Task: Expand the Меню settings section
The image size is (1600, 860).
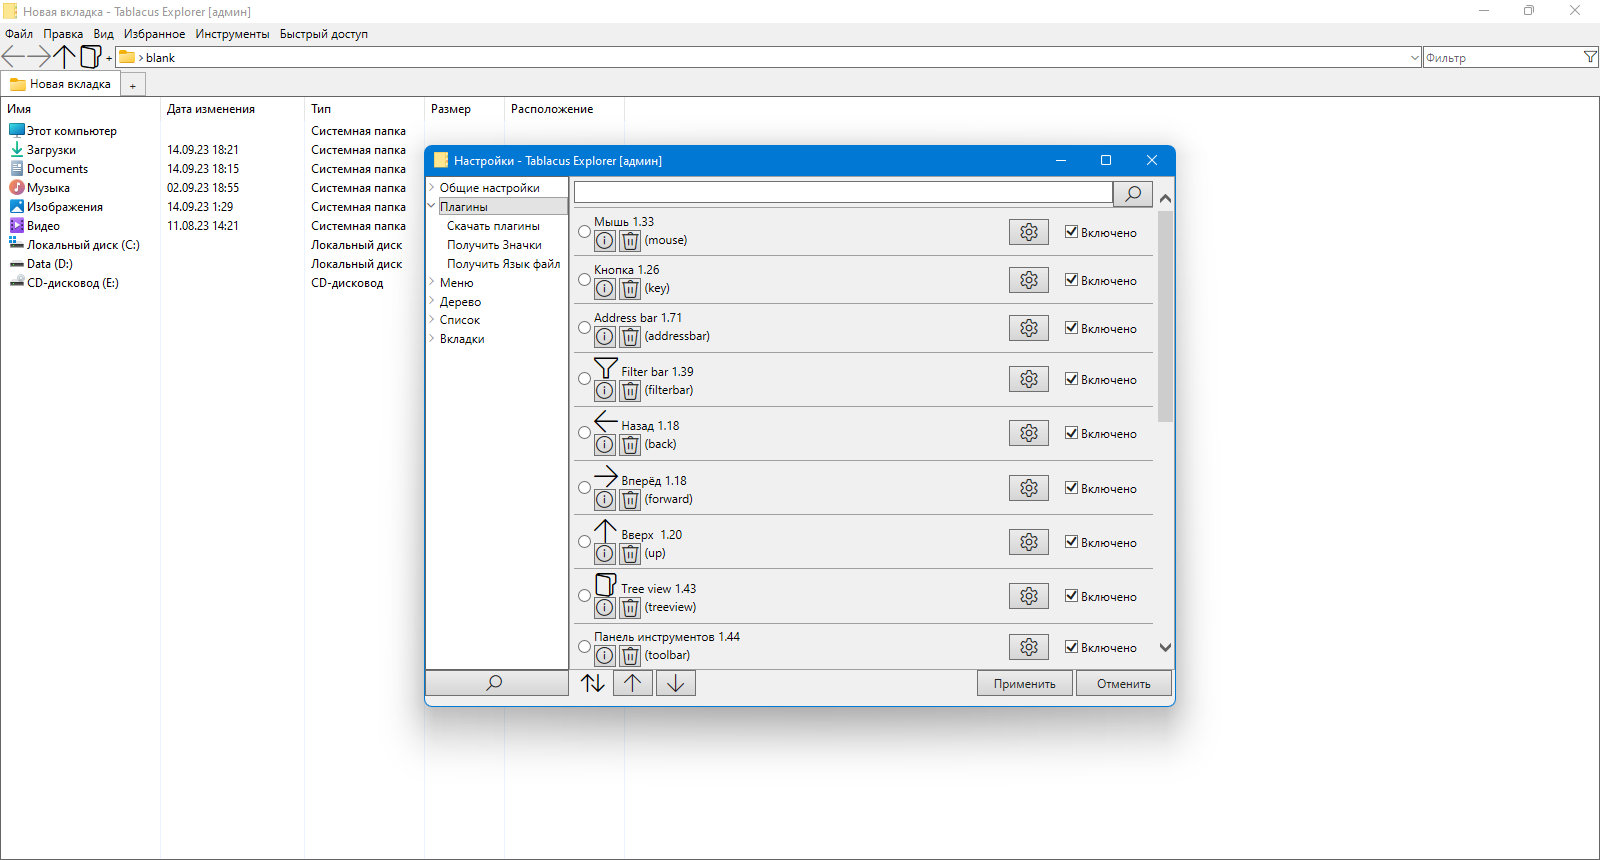Action: 432,282
